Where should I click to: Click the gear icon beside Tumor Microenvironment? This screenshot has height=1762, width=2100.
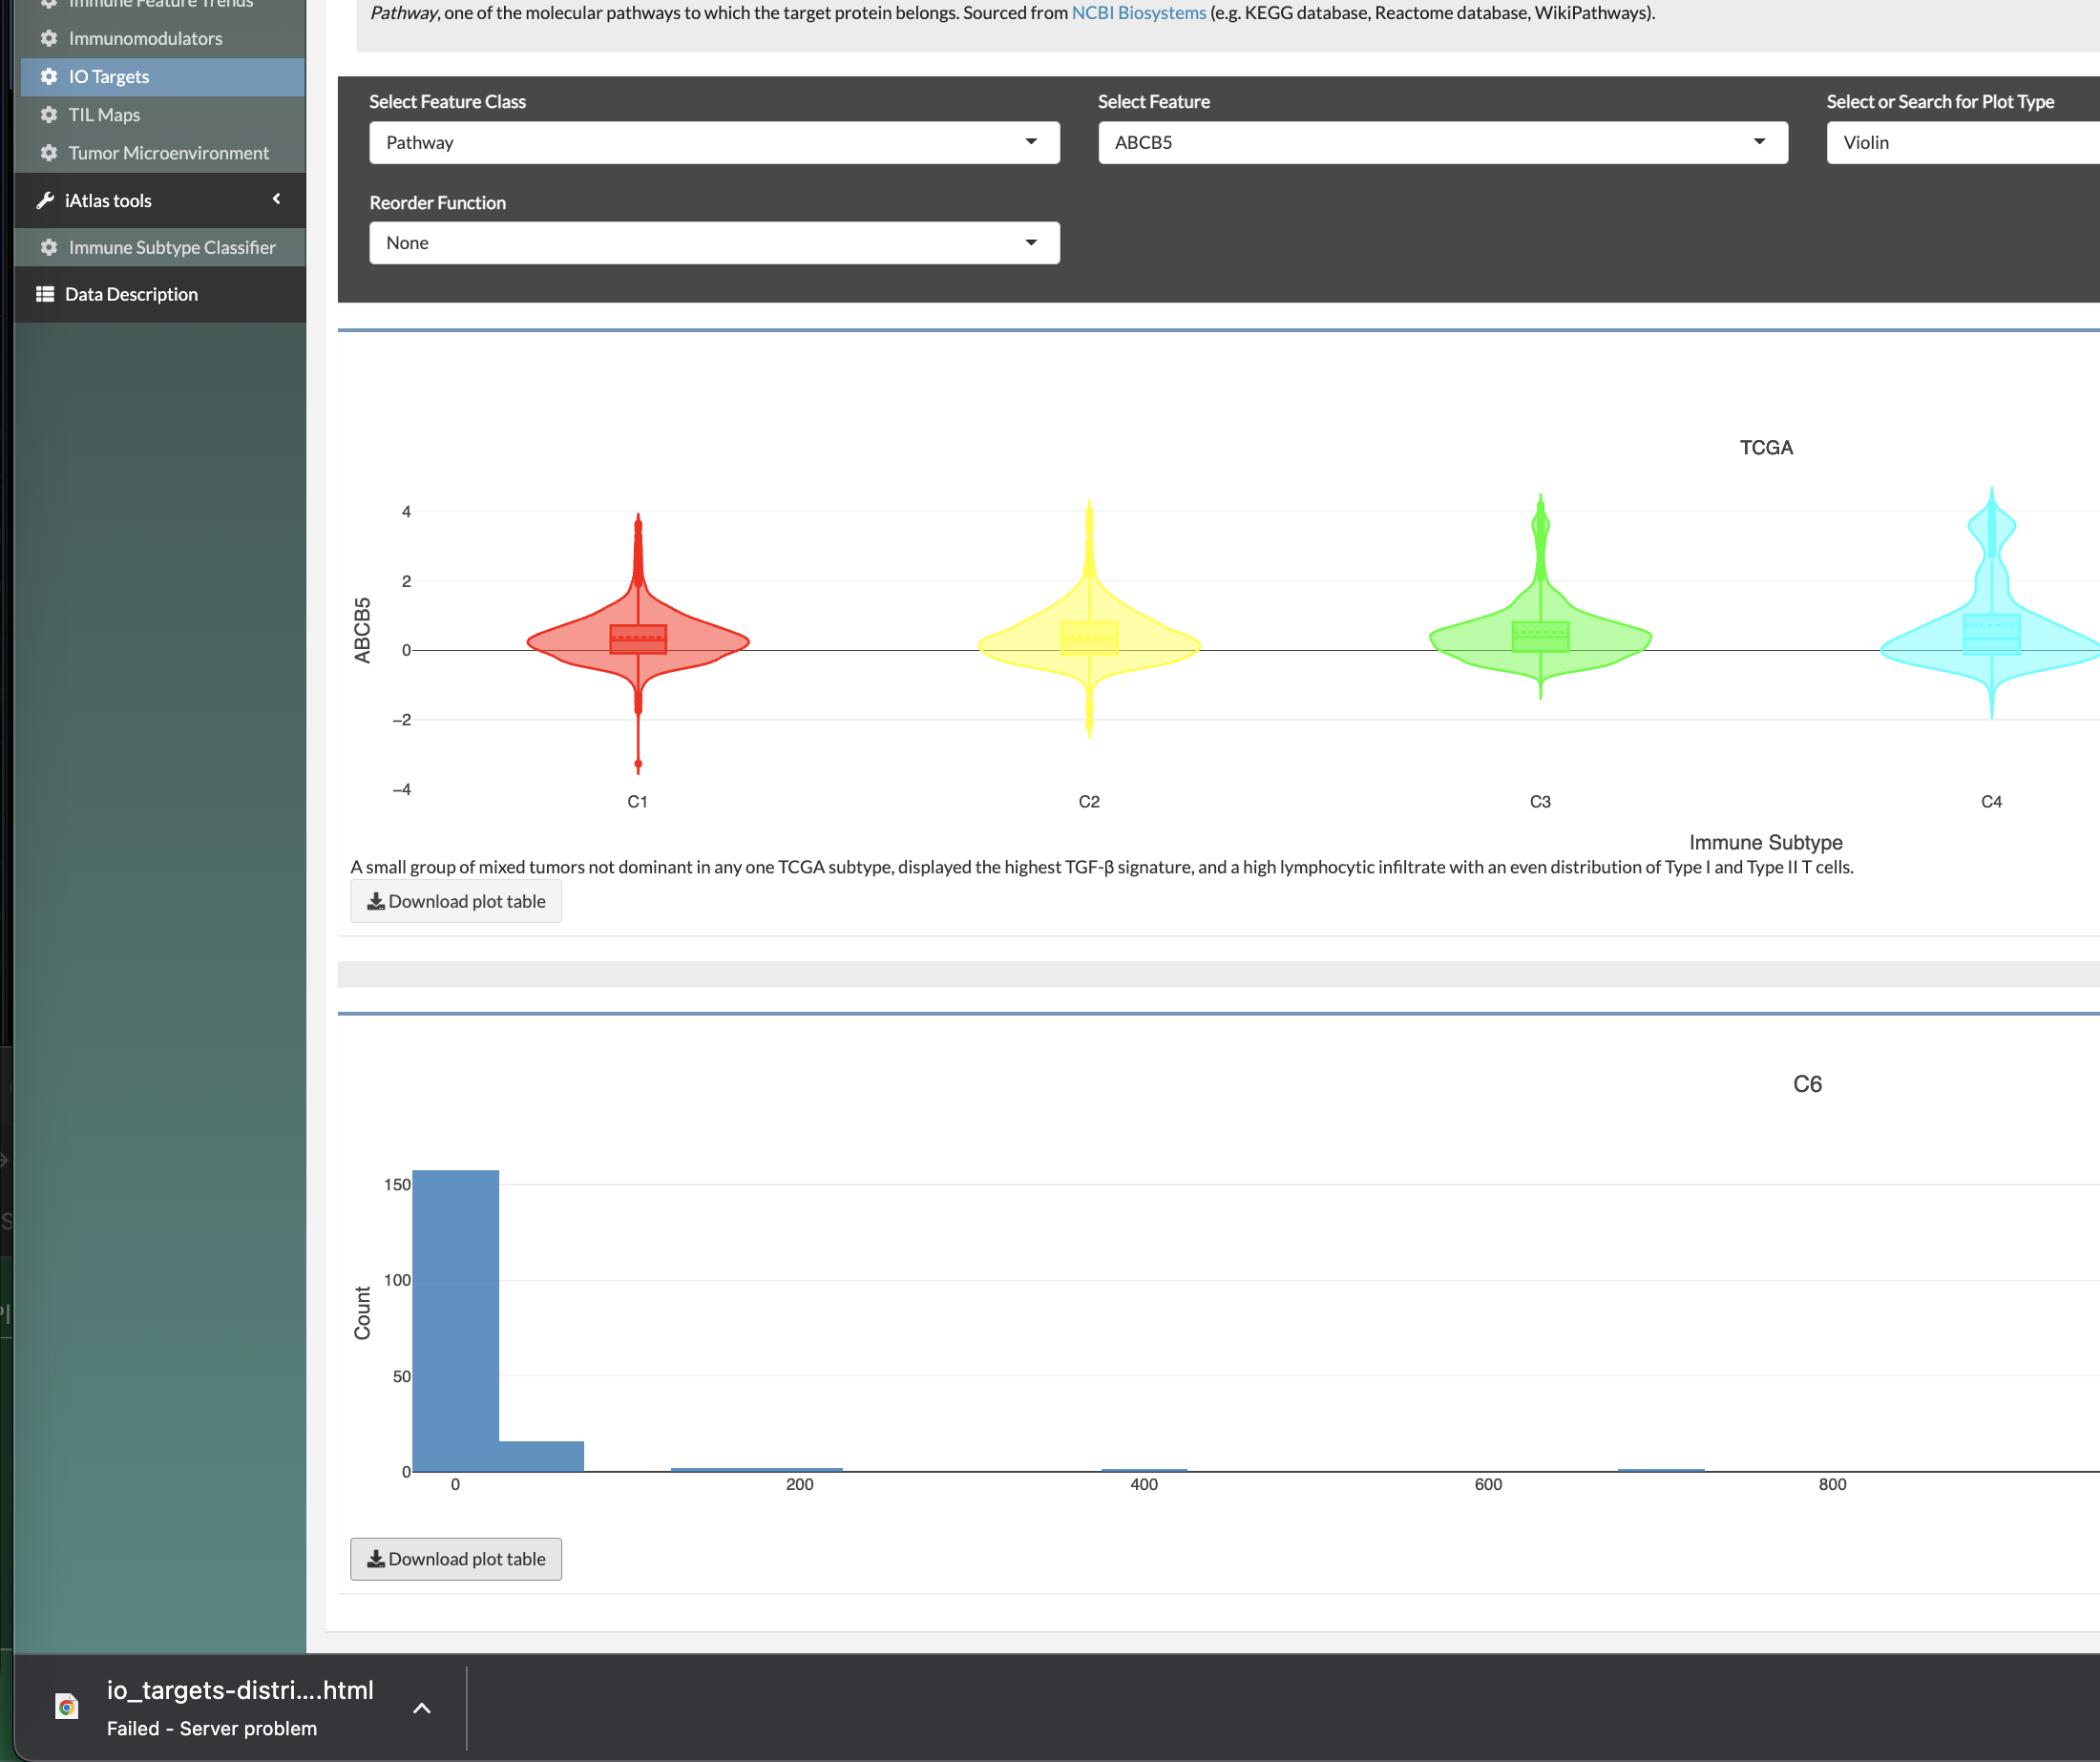point(48,152)
